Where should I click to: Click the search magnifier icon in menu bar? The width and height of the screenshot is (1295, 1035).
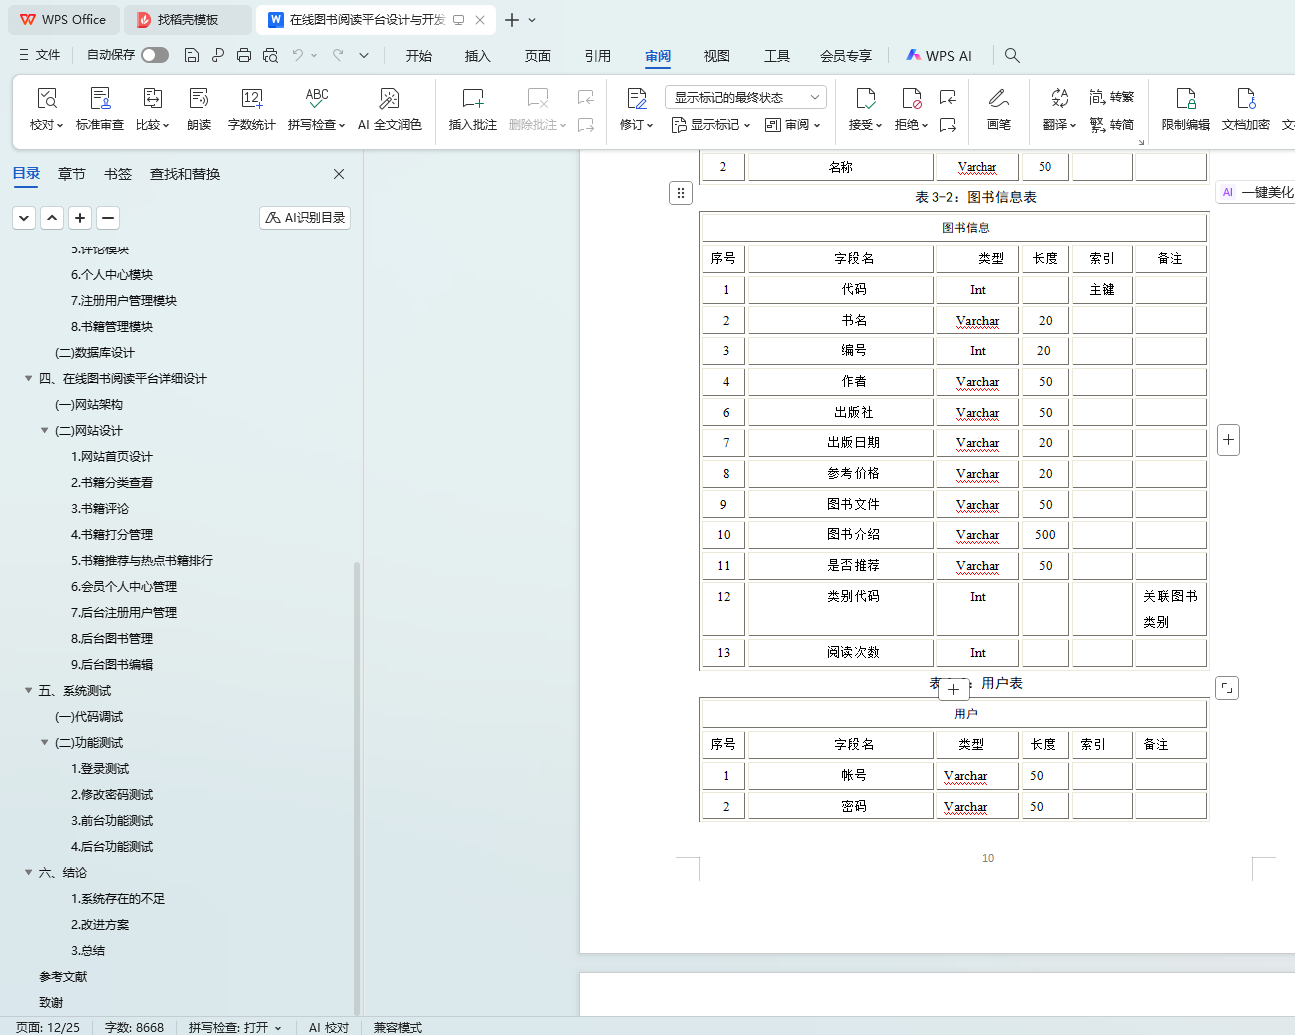pyautogui.click(x=1012, y=55)
